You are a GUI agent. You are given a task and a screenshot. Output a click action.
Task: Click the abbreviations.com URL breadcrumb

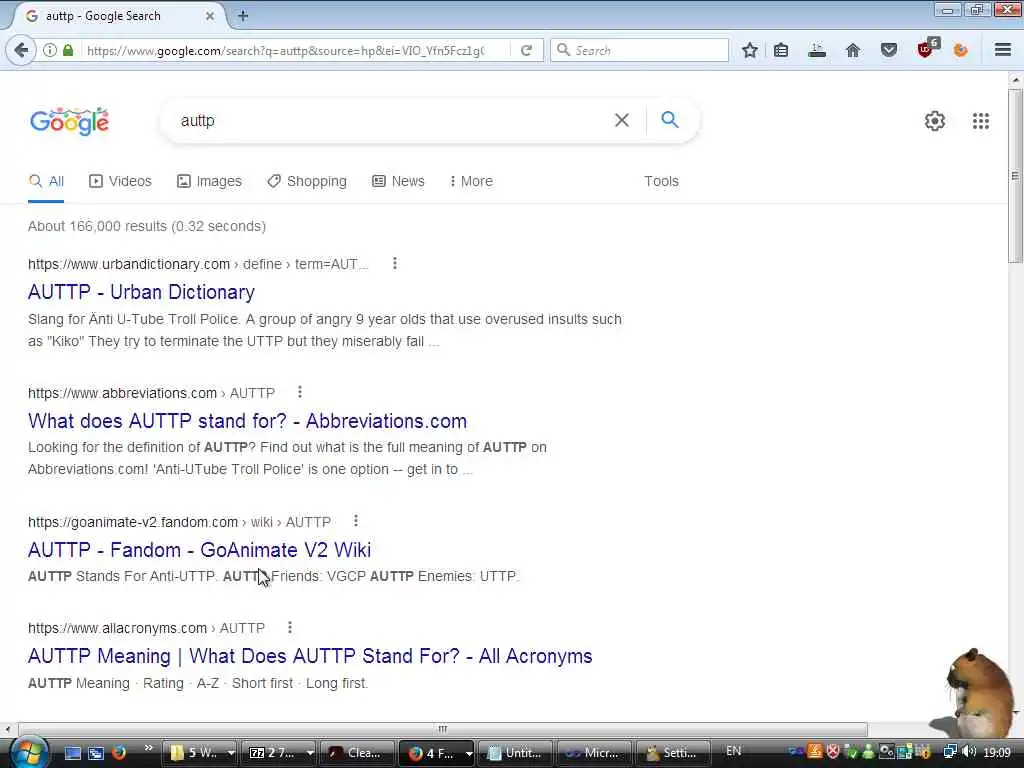click(152, 392)
